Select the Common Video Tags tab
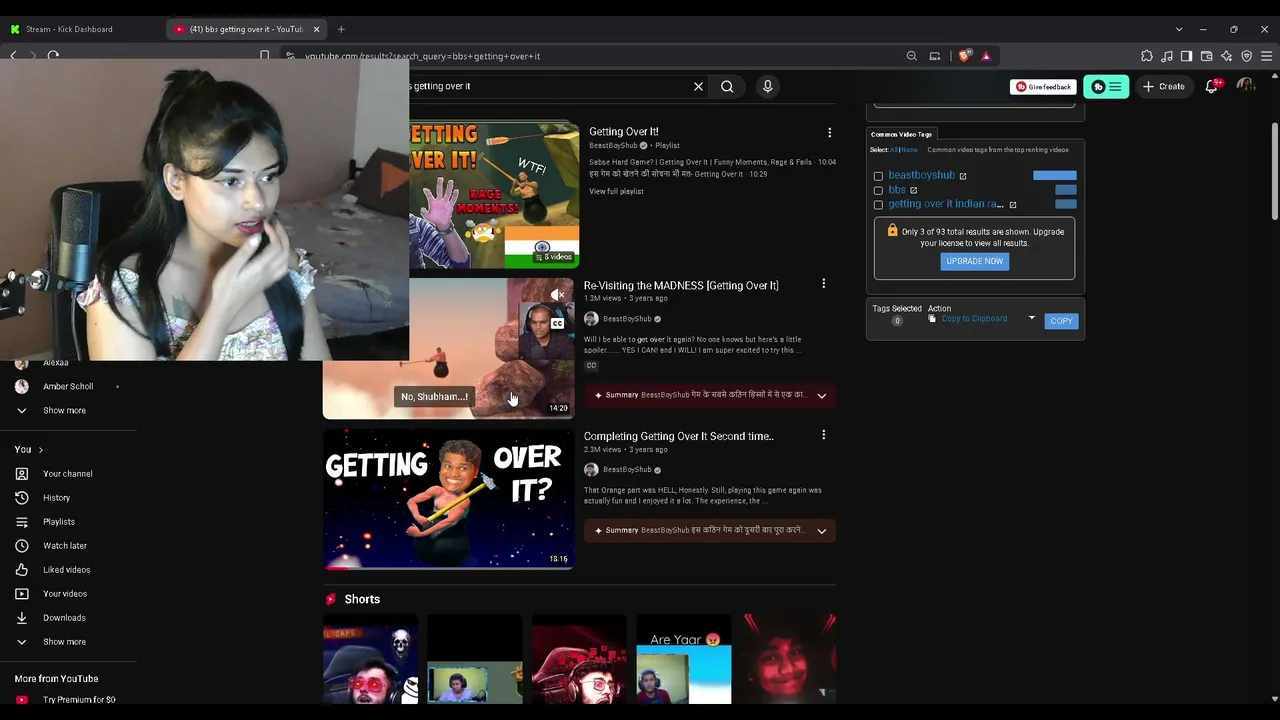Screen dimensions: 1280x720 [901, 134]
